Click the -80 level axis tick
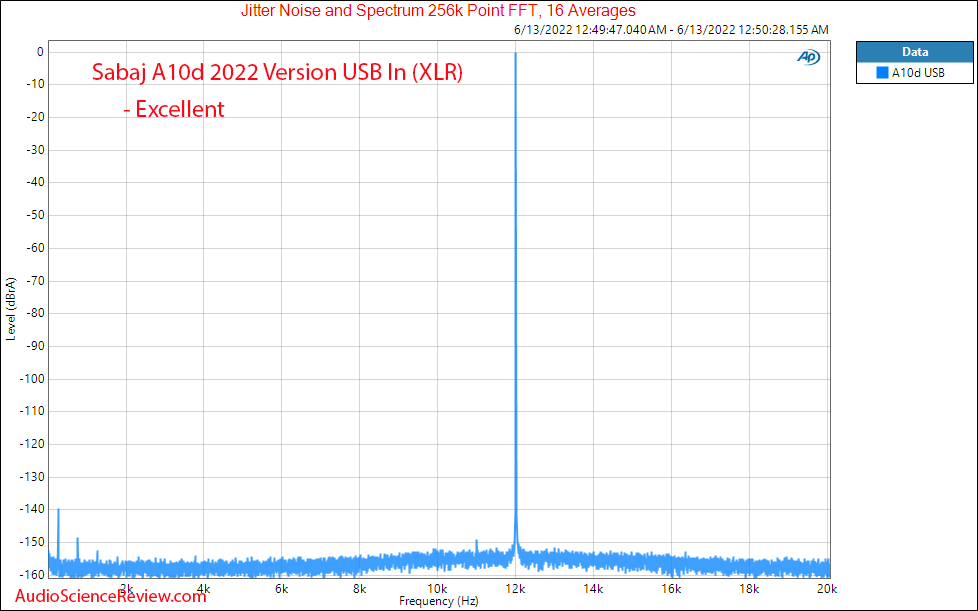Screen dimensions: 978x611 tap(34, 313)
